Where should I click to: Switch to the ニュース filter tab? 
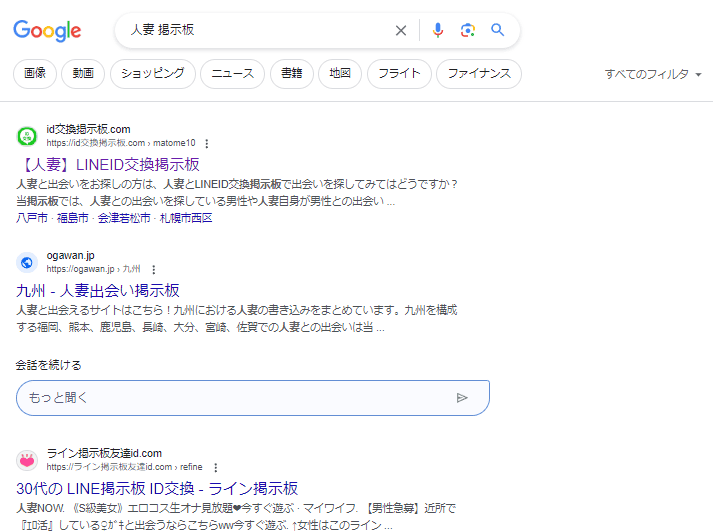point(232,73)
